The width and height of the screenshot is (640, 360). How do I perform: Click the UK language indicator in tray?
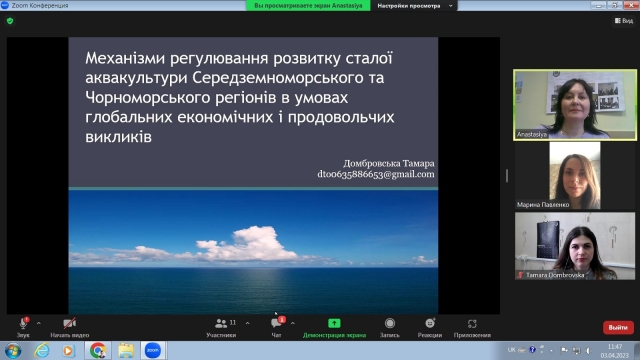click(511, 350)
